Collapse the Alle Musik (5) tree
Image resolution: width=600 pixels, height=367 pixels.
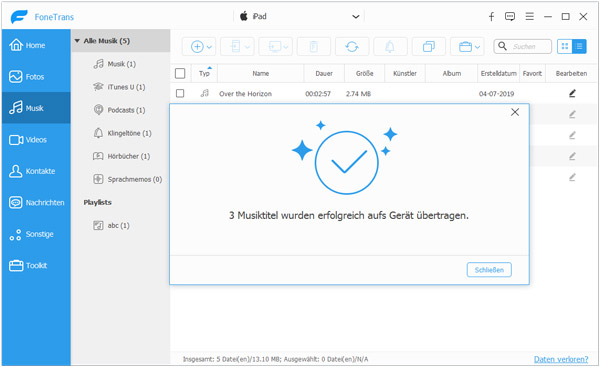[77, 41]
